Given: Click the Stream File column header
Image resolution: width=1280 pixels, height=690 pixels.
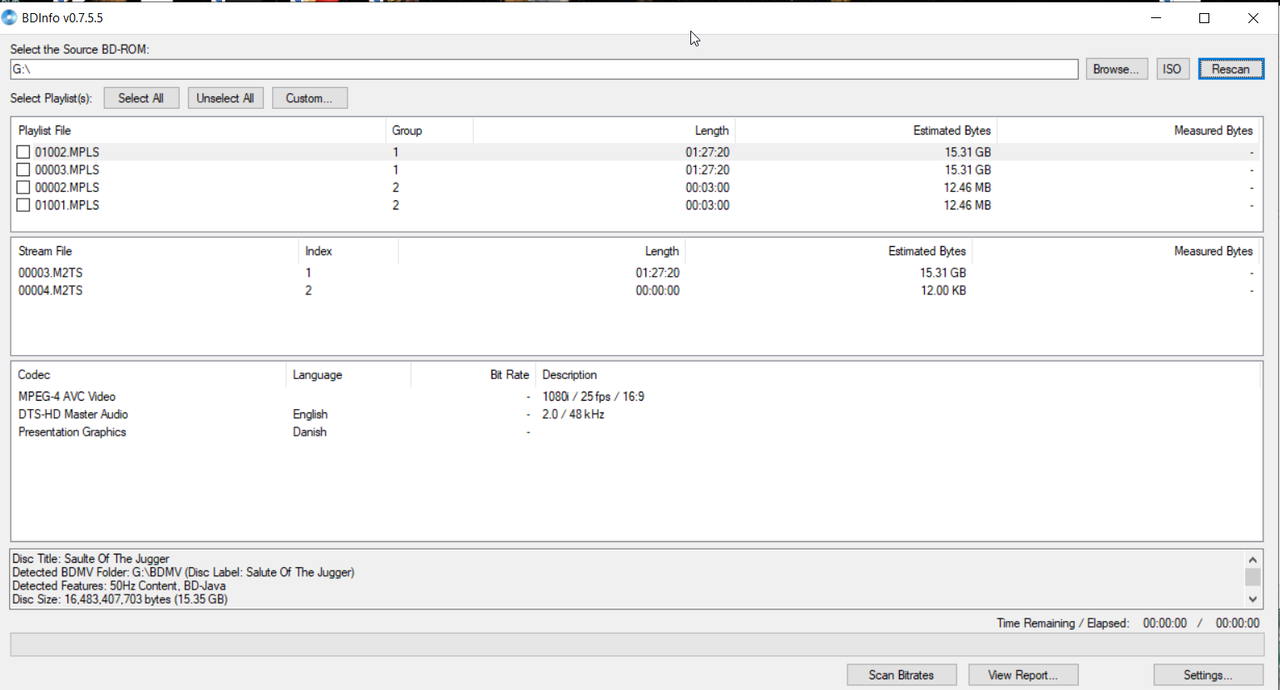Looking at the screenshot, I should (155, 251).
